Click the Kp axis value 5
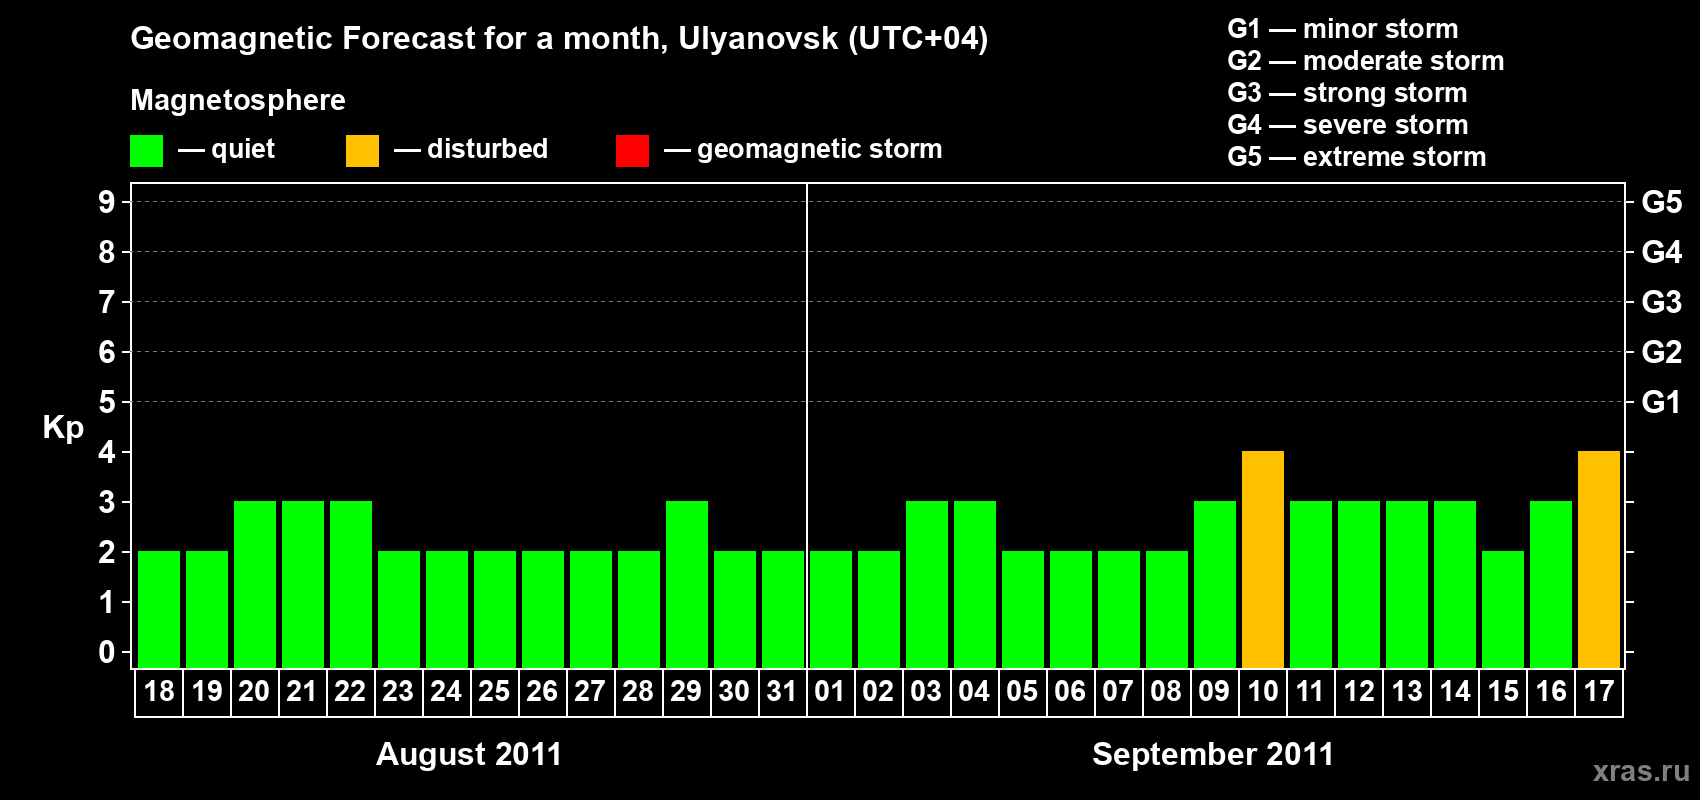This screenshot has width=1700, height=800. [x=107, y=402]
